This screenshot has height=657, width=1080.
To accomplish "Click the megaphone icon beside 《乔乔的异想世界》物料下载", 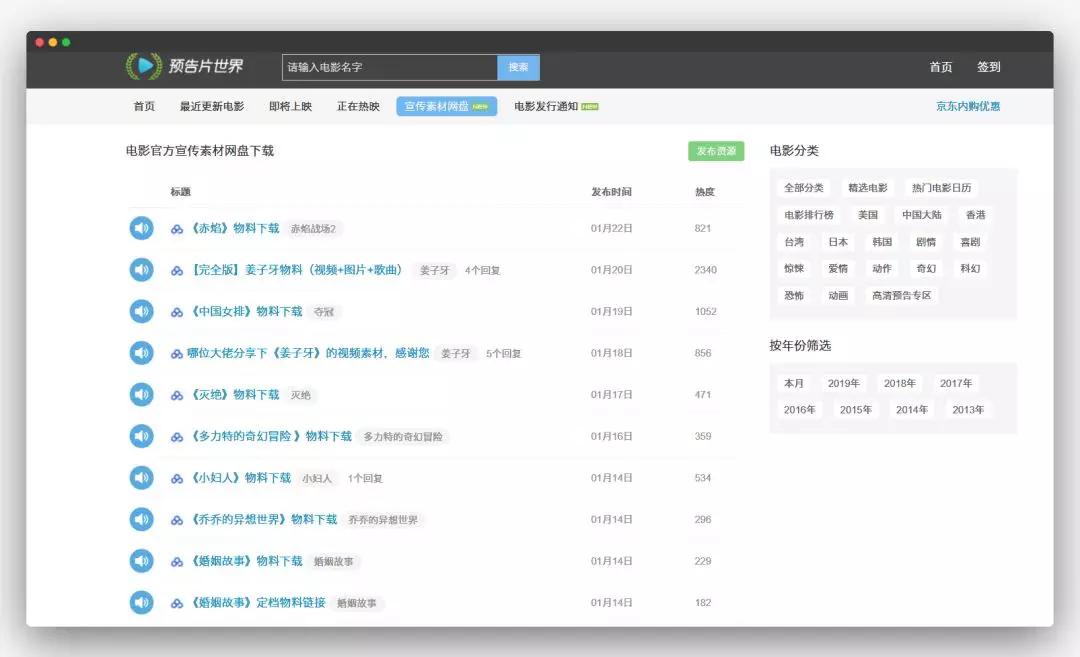I will tap(141, 519).
